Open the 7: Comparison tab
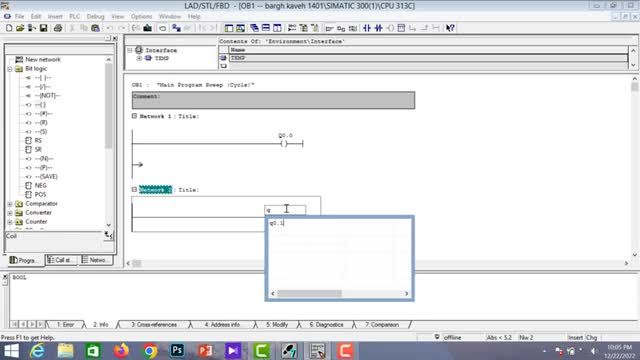Image resolution: width=640 pixels, height=360 pixels. [x=382, y=325]
